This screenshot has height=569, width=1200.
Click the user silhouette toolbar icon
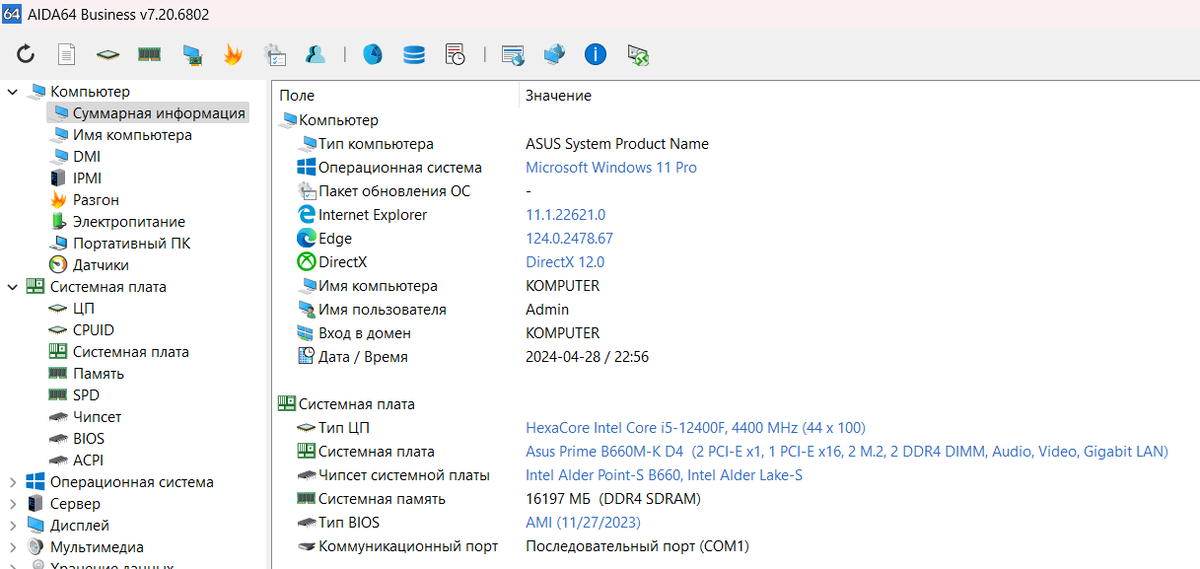point(316,54)
